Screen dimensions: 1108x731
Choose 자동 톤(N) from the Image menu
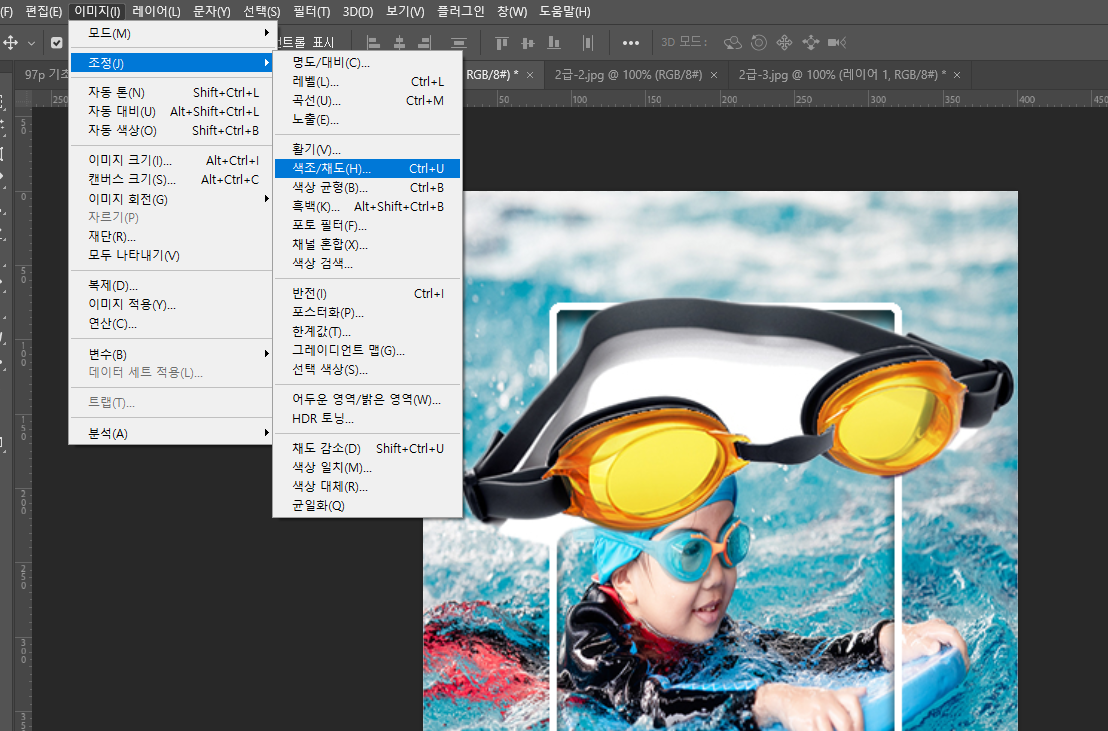coord(171,93)
